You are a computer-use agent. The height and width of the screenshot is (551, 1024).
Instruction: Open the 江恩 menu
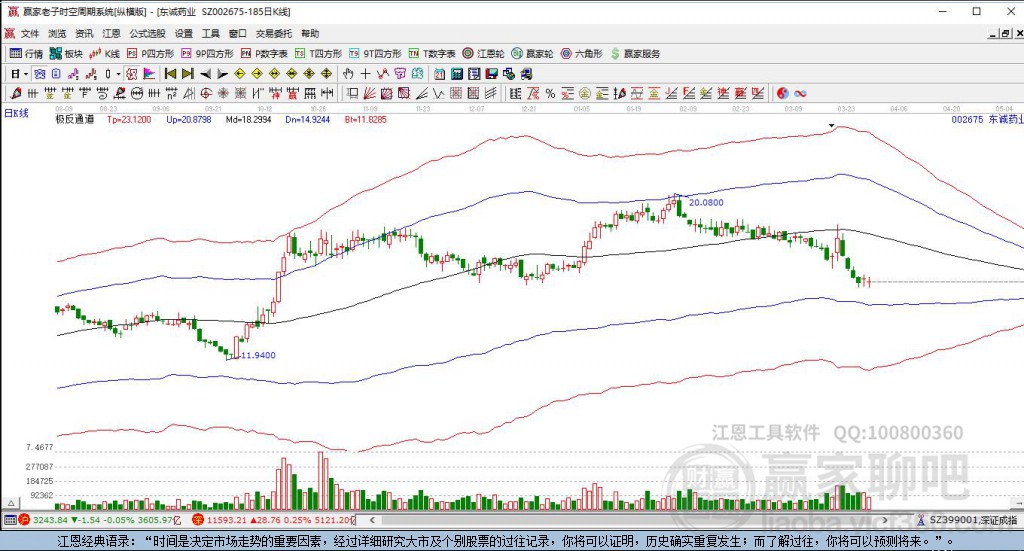(111, 33)
